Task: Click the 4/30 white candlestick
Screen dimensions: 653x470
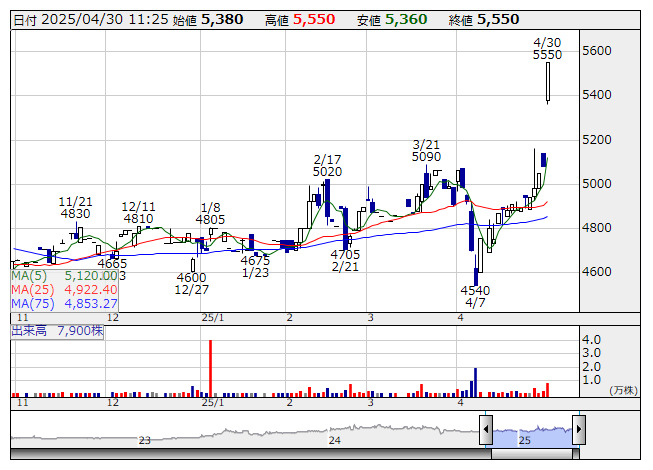Action: (548, 82)
